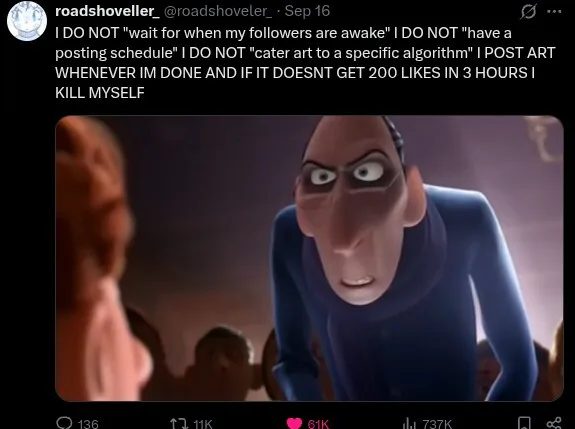Click the repost arrows icon
575x429 pixels.
click(179, 424)
